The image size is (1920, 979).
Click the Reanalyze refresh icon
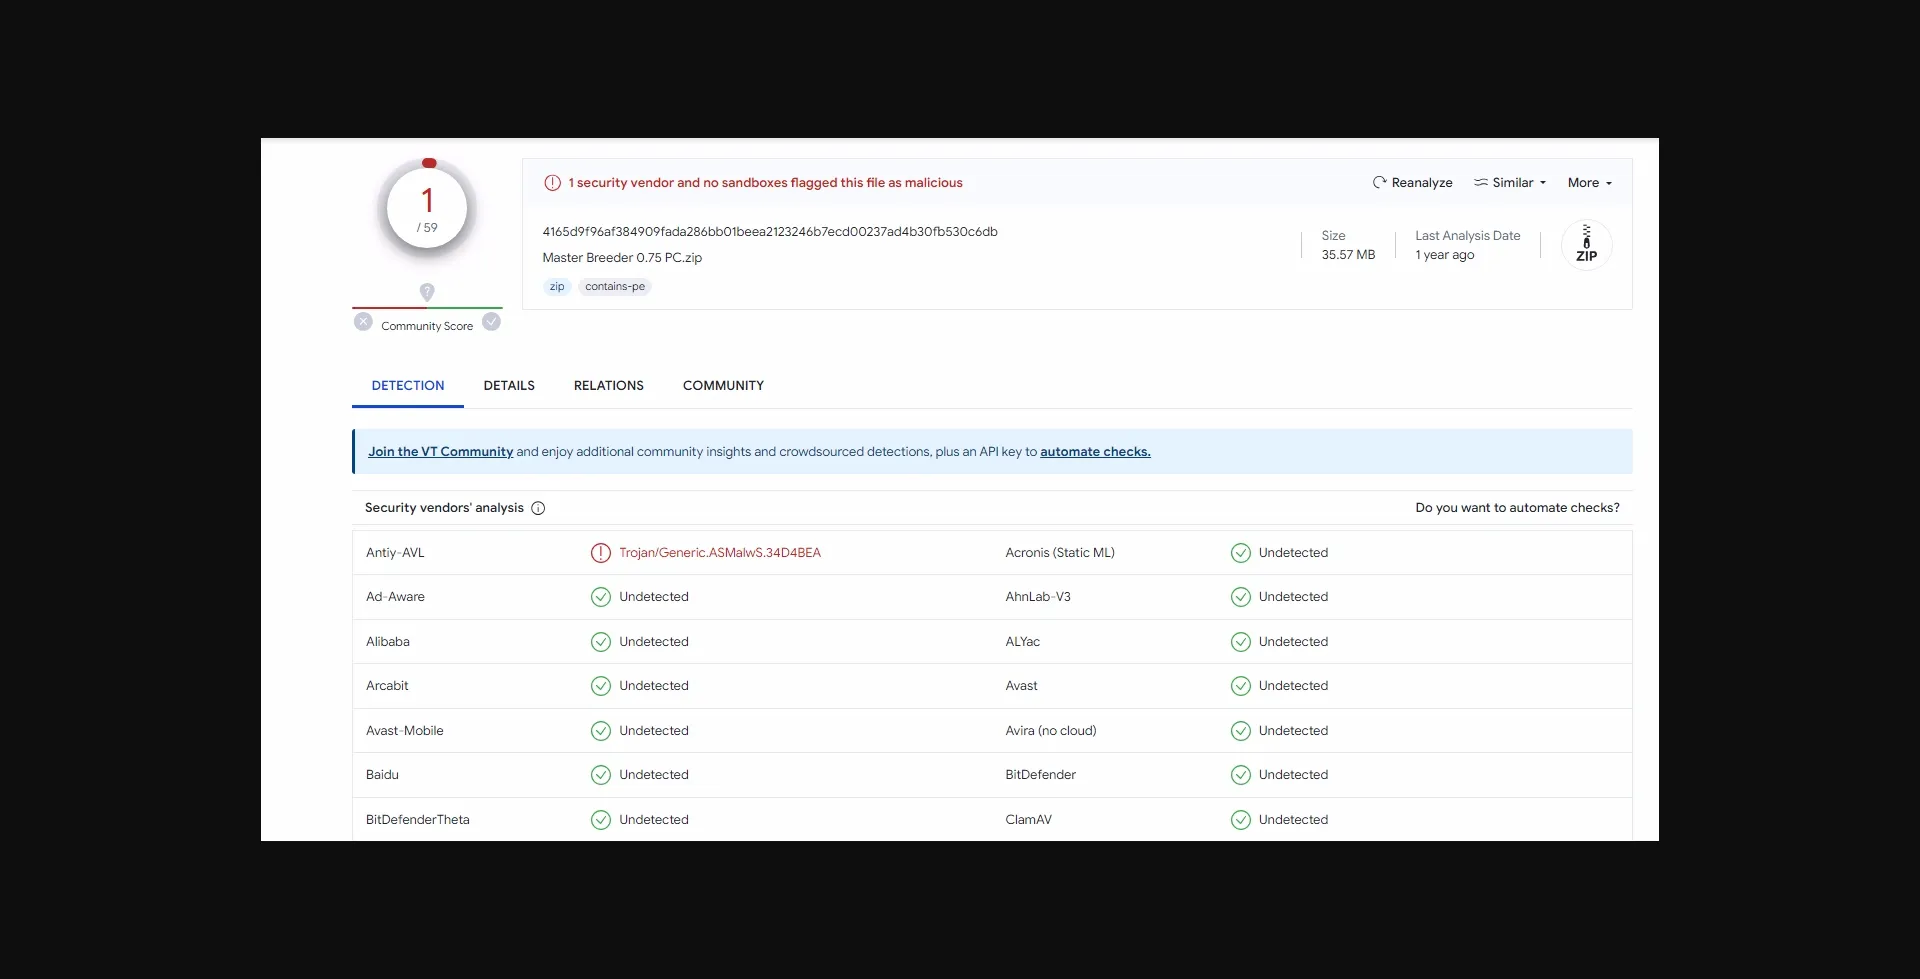tap(1379, 183)
